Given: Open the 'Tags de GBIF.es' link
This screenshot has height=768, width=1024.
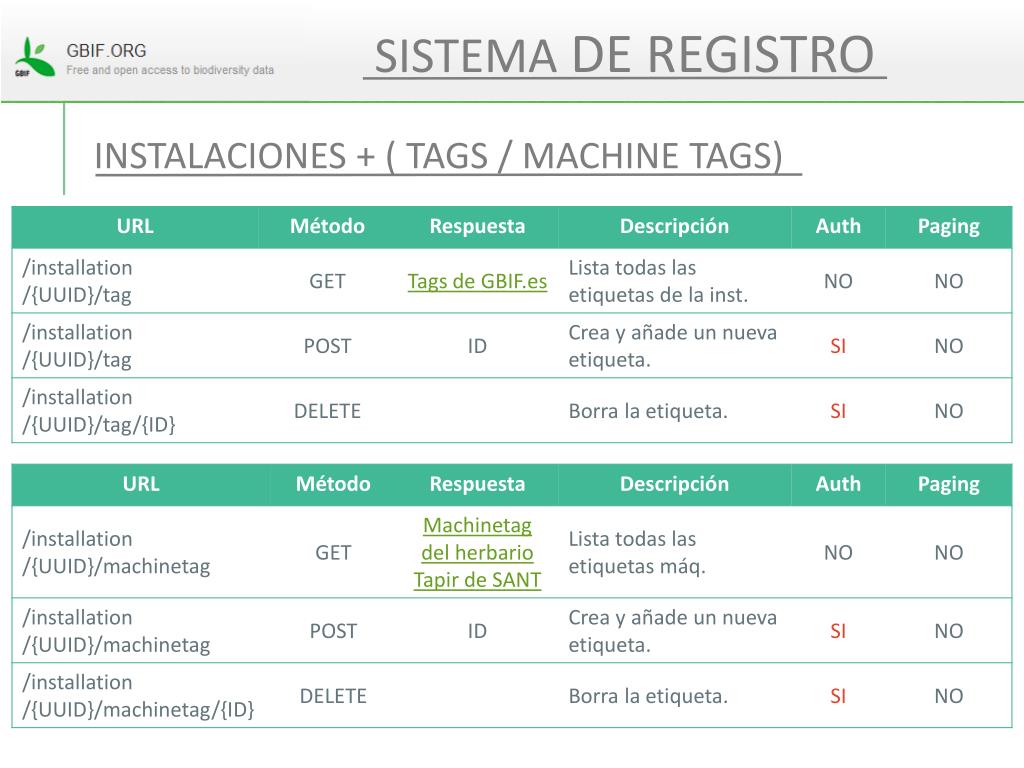Looking at the screenshot, I should click(x=477, y=281).
